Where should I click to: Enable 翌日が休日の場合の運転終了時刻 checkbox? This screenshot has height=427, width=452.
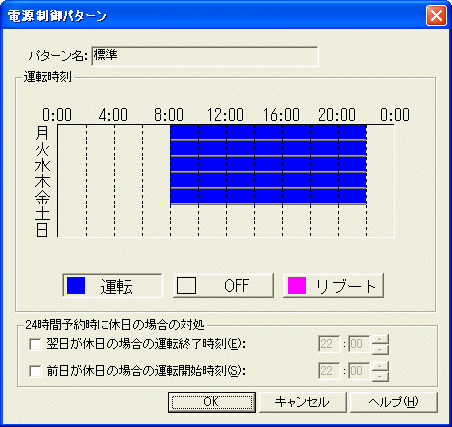pyautogui.click(x=35, y=344)
